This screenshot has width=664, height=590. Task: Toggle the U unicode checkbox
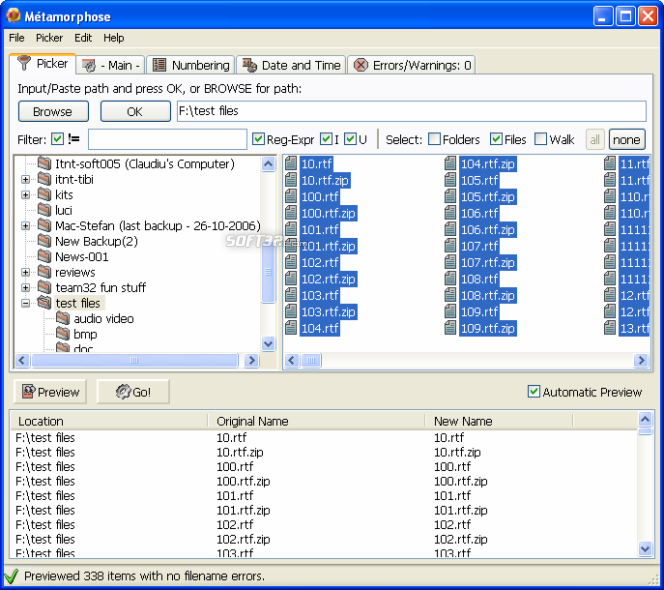coord(350,139)
